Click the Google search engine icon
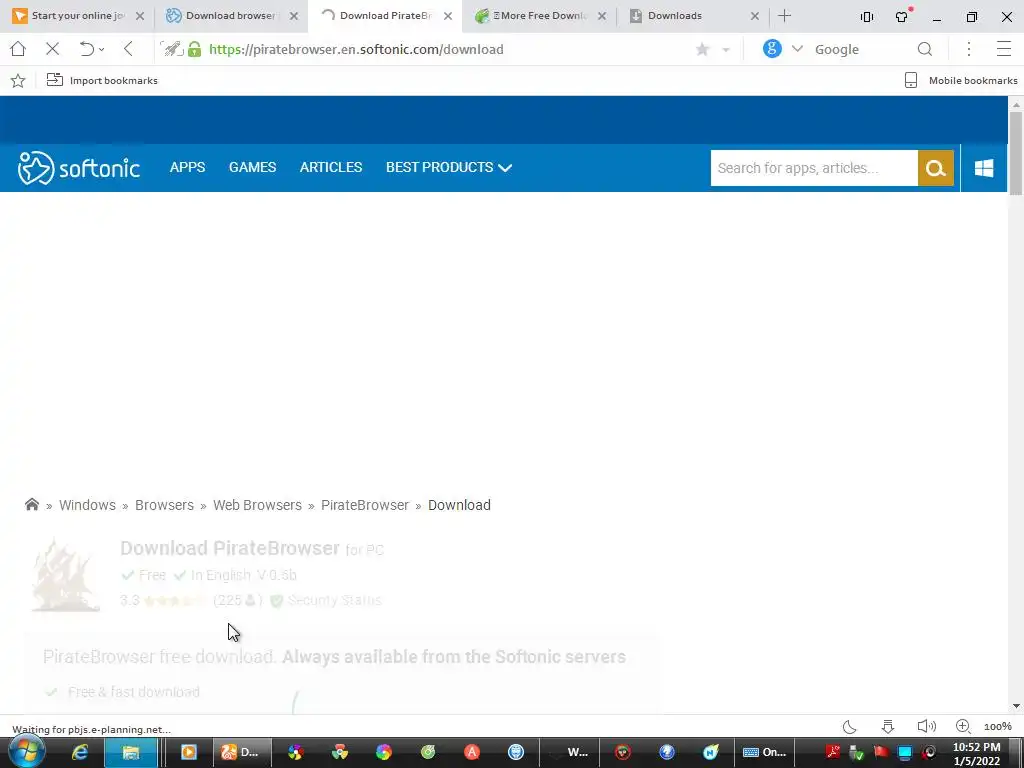Viewport: 1024px width, 768px height. (x=772, y=48)
